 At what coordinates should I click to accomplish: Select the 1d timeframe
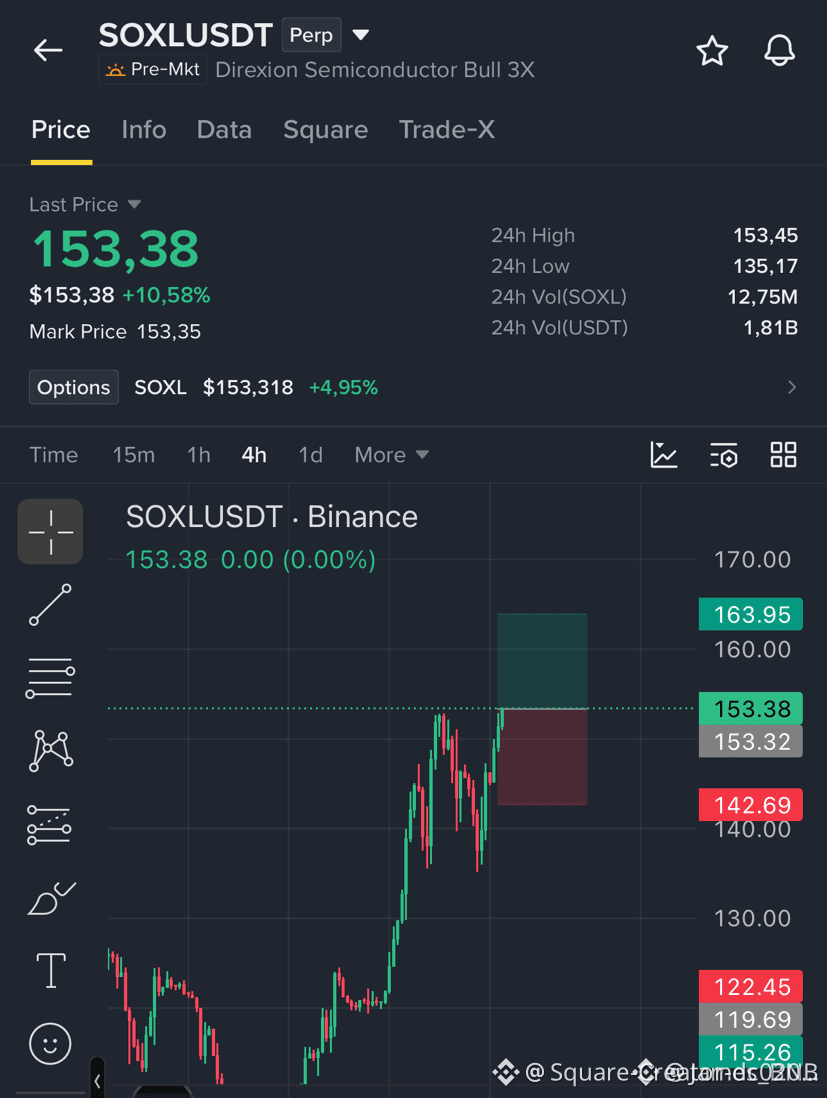[310, 455]
